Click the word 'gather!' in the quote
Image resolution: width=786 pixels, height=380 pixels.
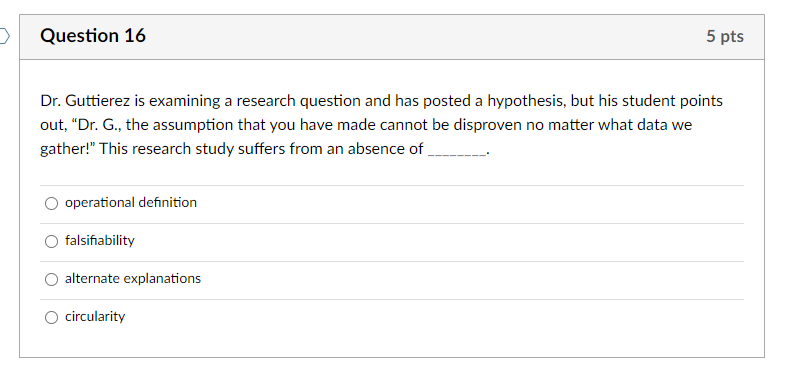point(64,149)
